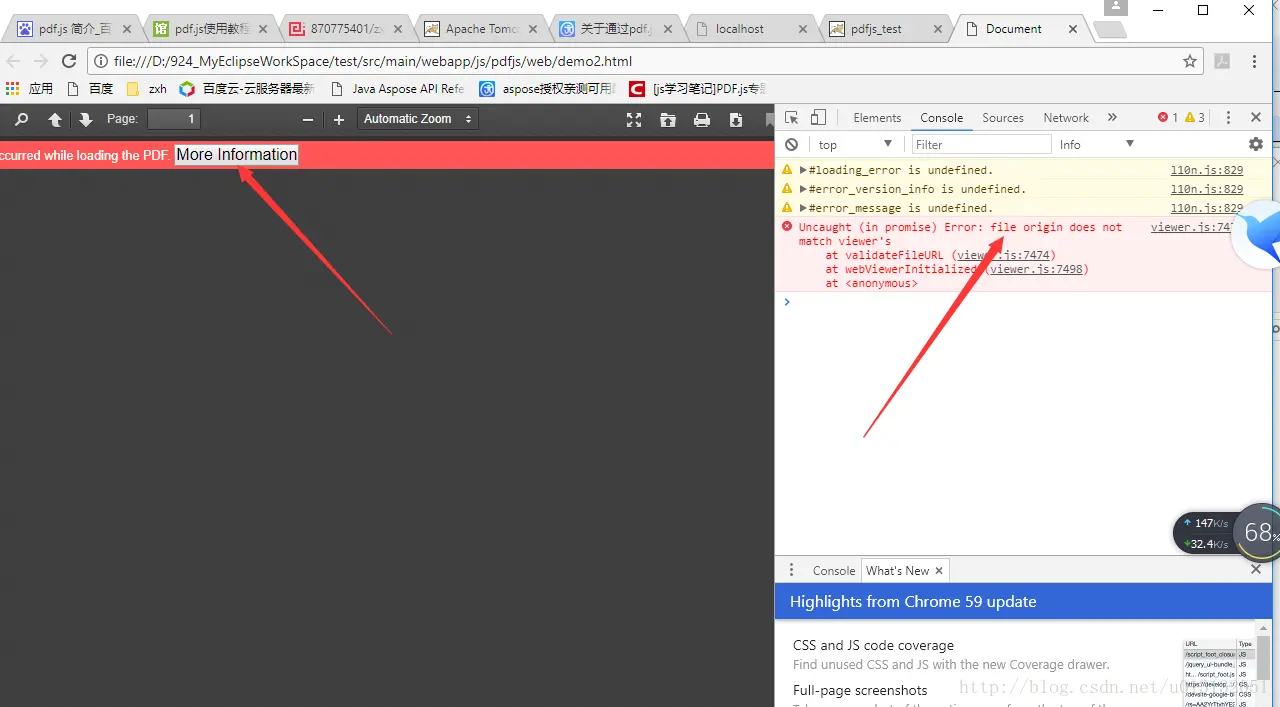Zoom out with the minus button
Viewport: 1280px width, 707px height.
pos(308,119)
